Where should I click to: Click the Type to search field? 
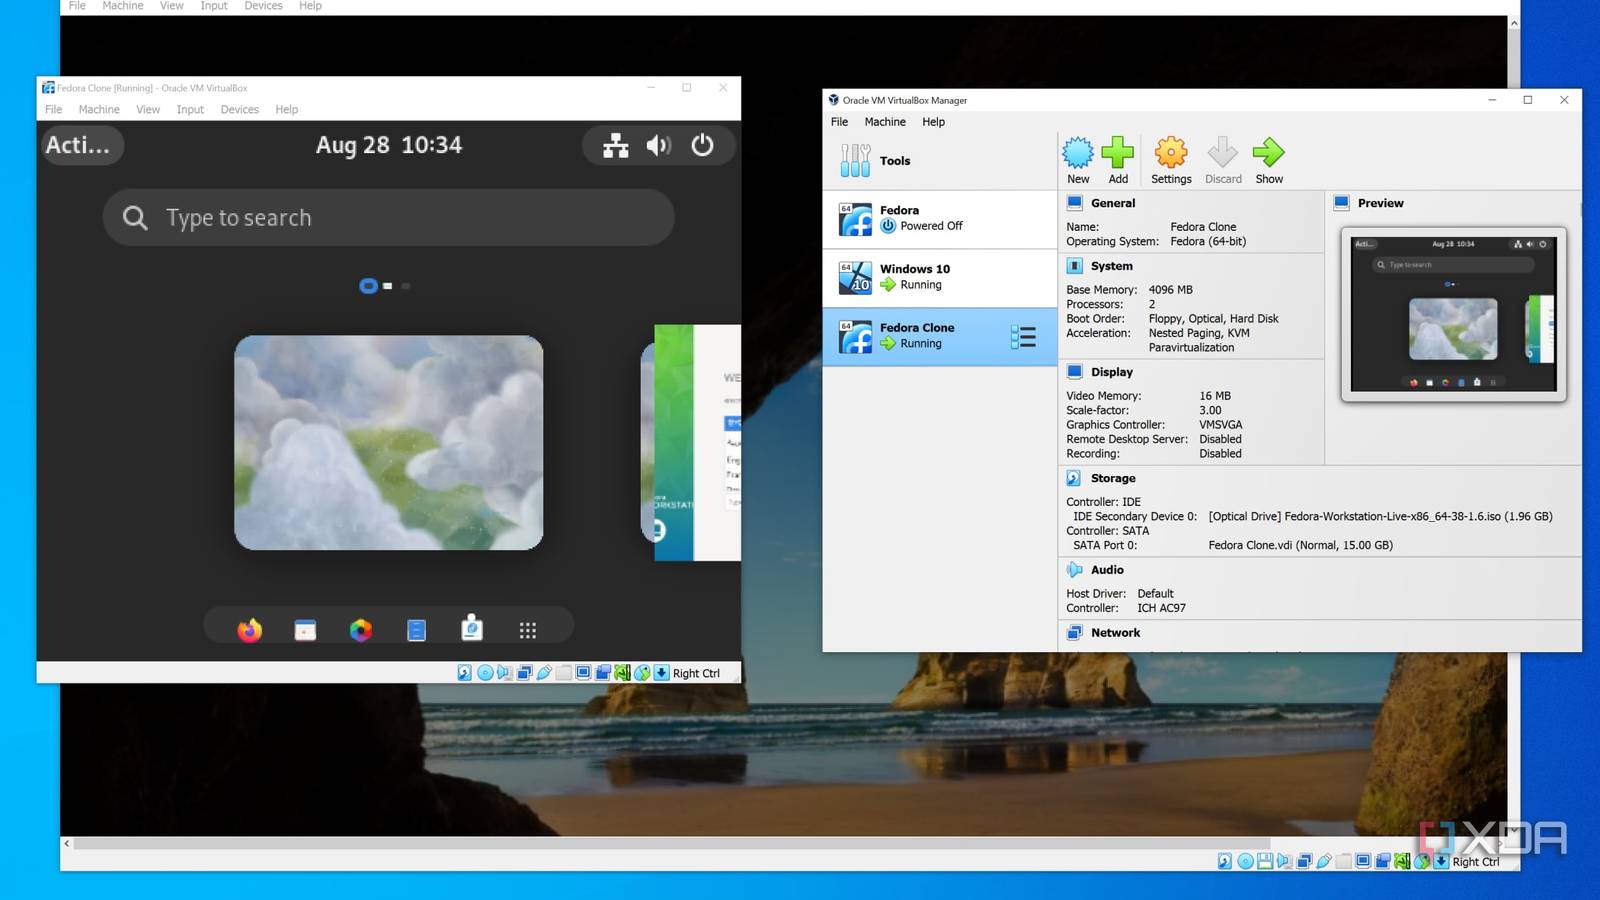tap(388, 217)
